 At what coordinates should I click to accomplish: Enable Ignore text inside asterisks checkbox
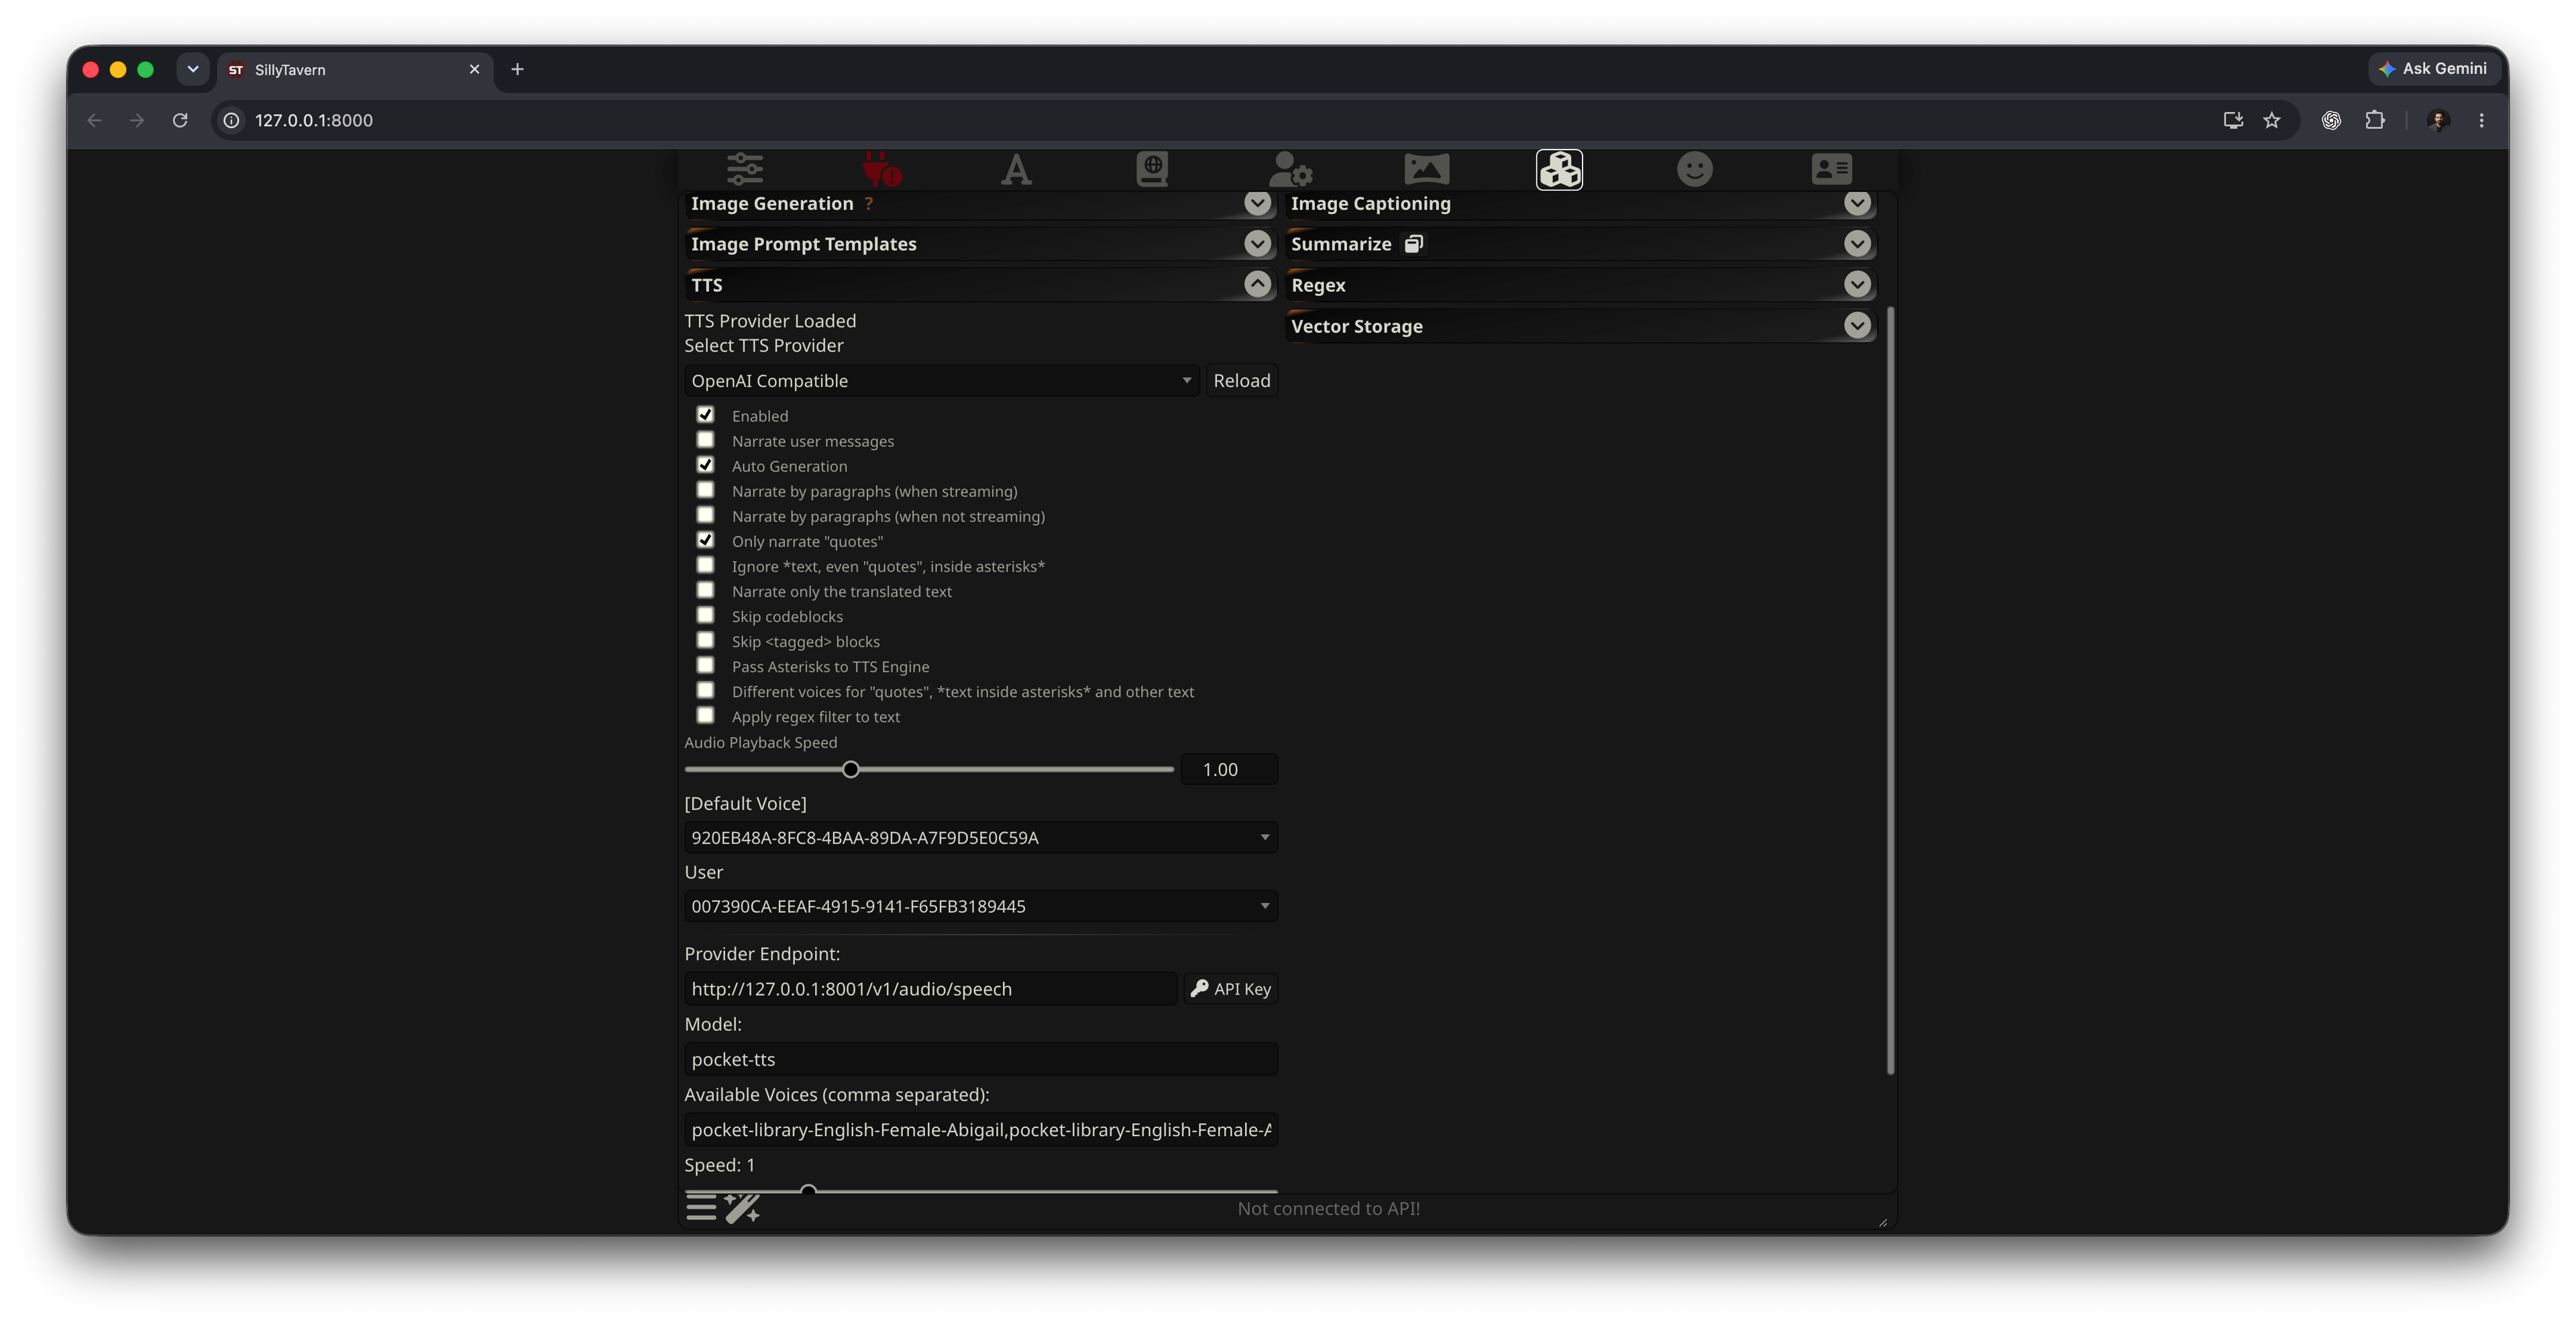pos(705,564)
